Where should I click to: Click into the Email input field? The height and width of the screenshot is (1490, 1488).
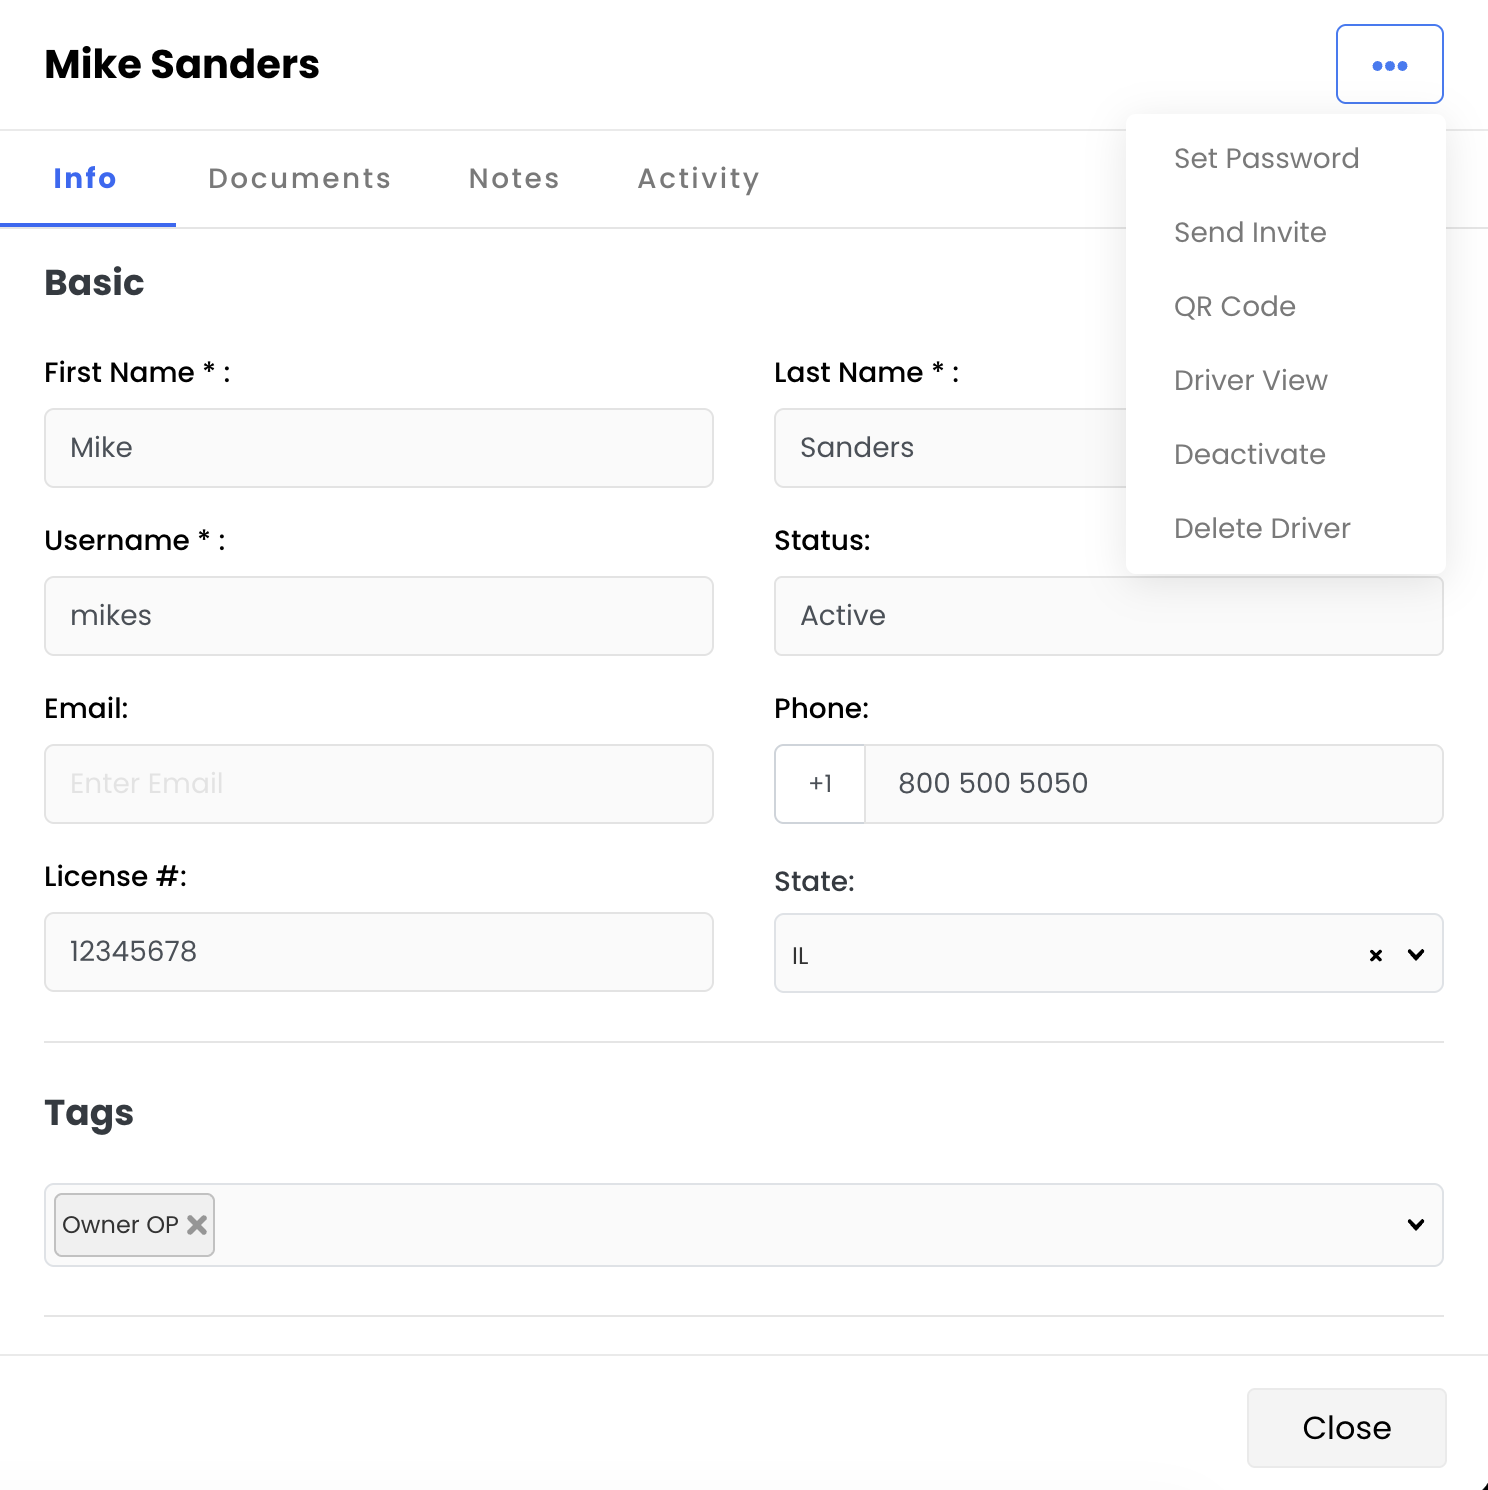click(378, 784)
